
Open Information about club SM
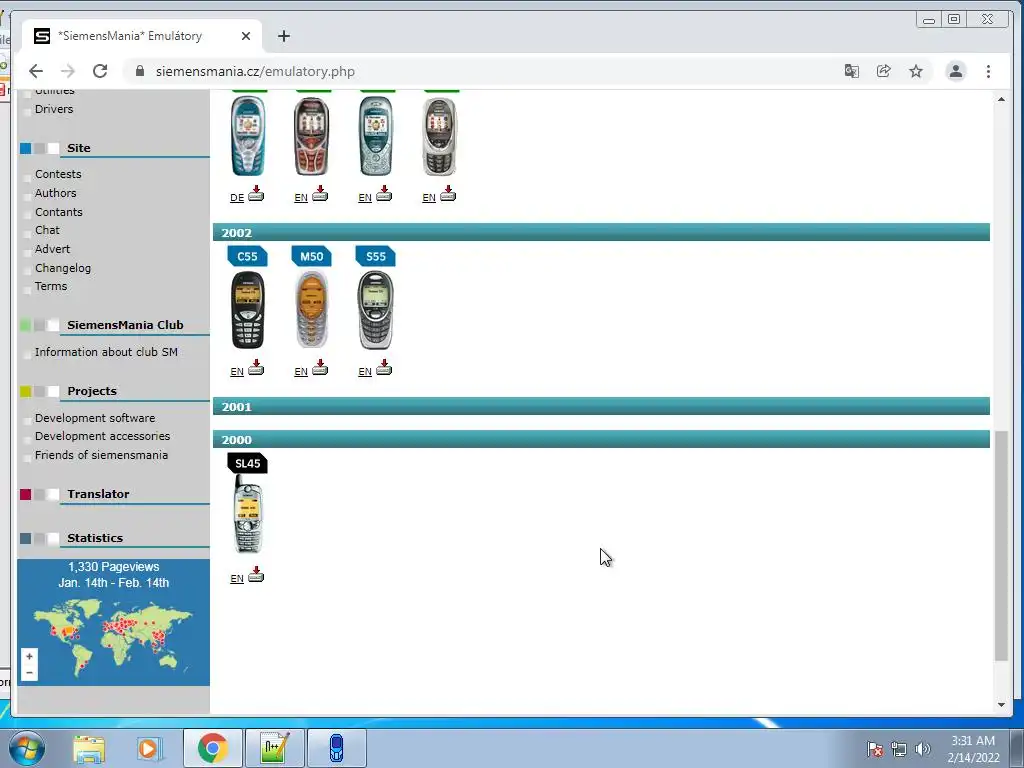[x=106, y=352]
